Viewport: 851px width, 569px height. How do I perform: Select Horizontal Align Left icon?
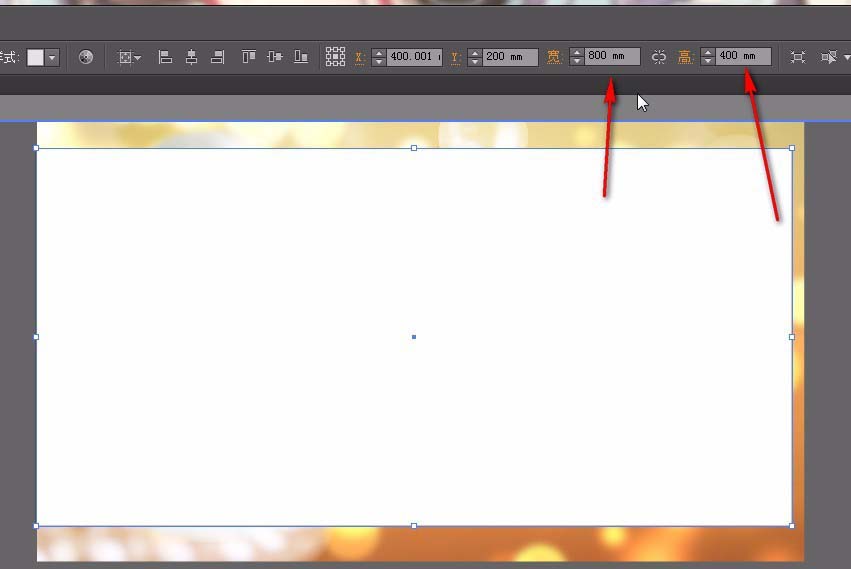165,56
